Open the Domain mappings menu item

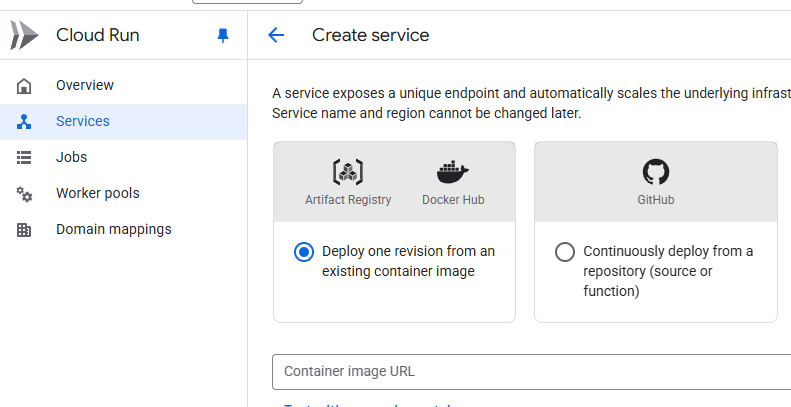click(x=114, y=229)
